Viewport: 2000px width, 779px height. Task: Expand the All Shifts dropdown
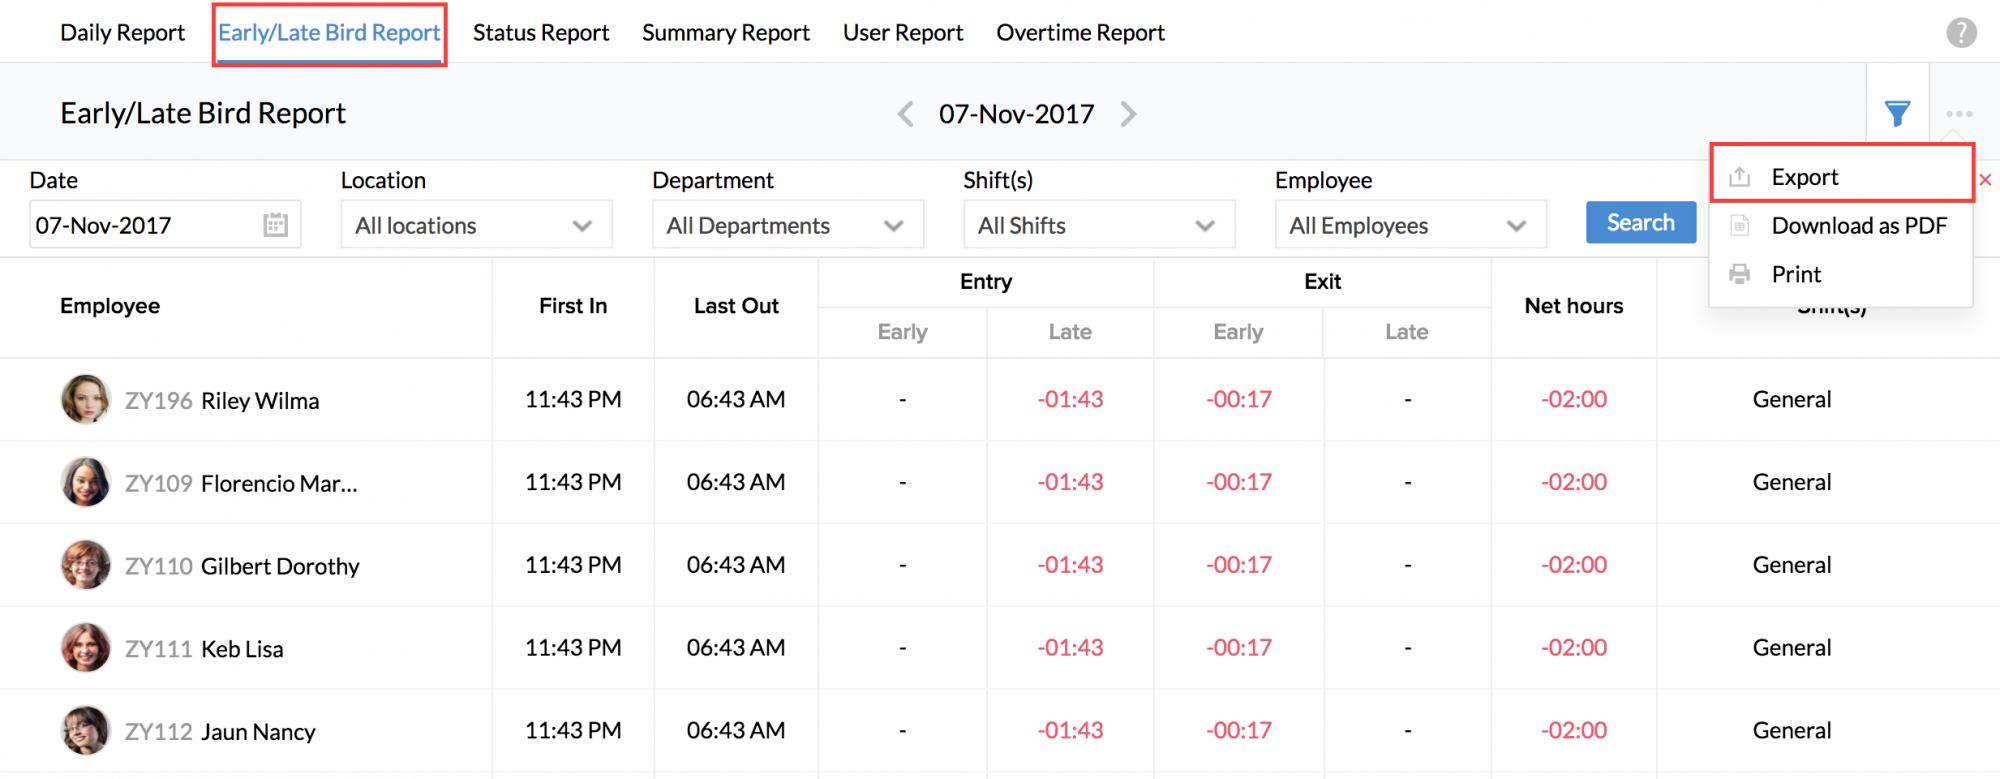(x=1098, y=225)
